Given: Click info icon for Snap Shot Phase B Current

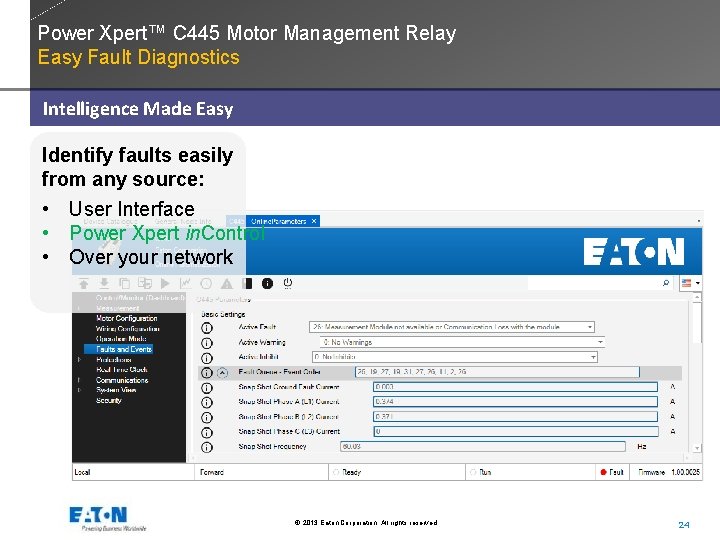Looking at the screenshot, I should coord(207,417).
